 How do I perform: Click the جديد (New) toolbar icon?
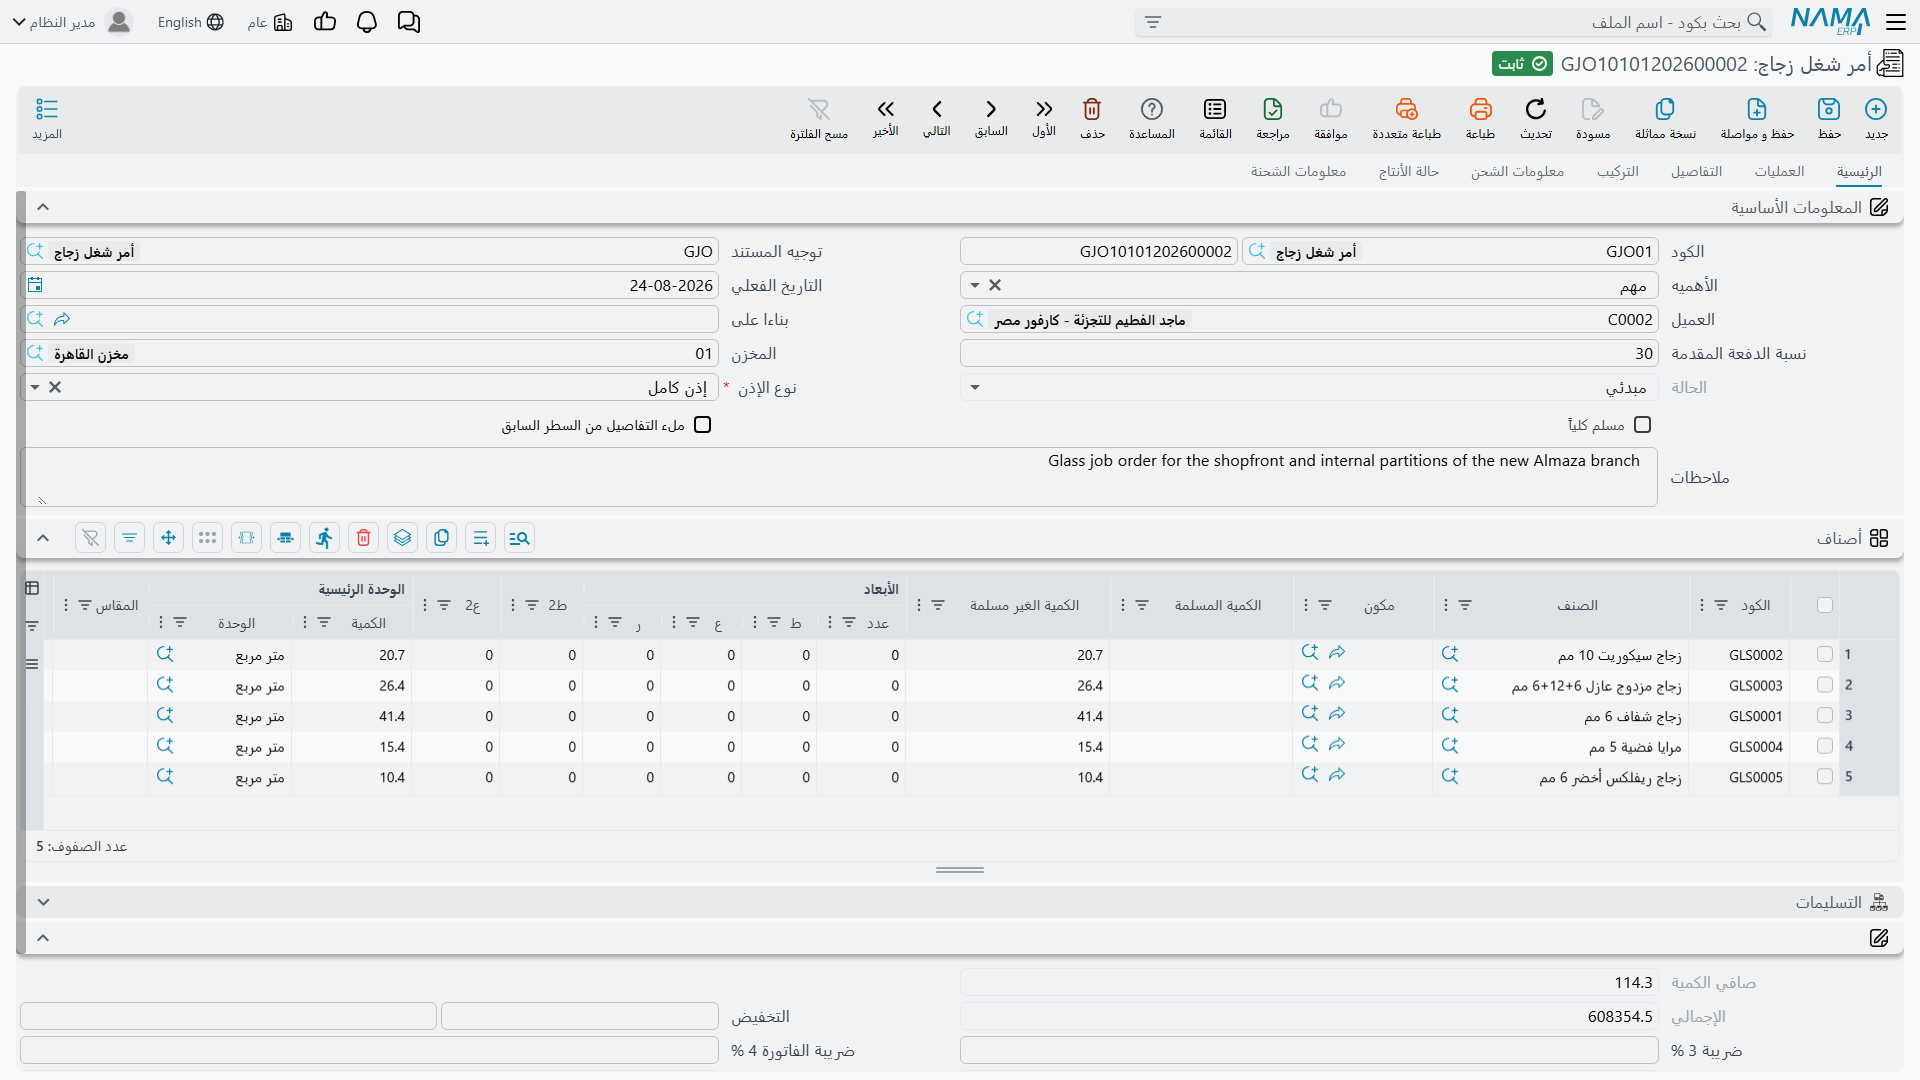pos(1876,109)
